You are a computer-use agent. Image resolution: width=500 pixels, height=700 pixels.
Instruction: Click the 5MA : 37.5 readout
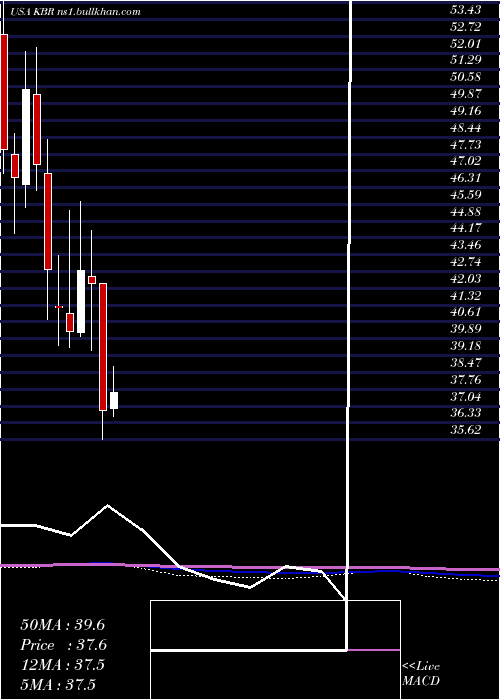pos(58,685)
